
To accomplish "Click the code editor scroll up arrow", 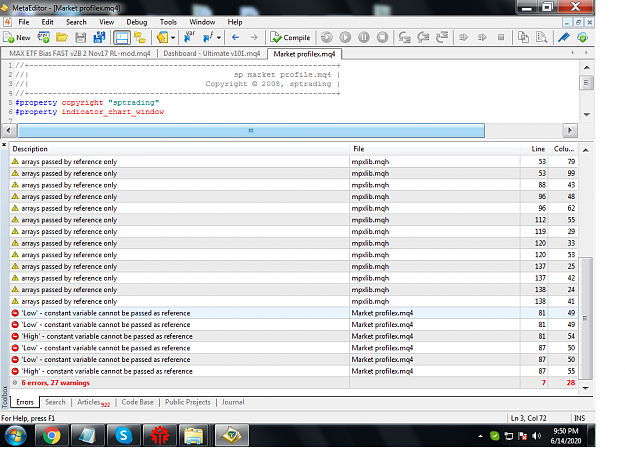I will [586, 67].
